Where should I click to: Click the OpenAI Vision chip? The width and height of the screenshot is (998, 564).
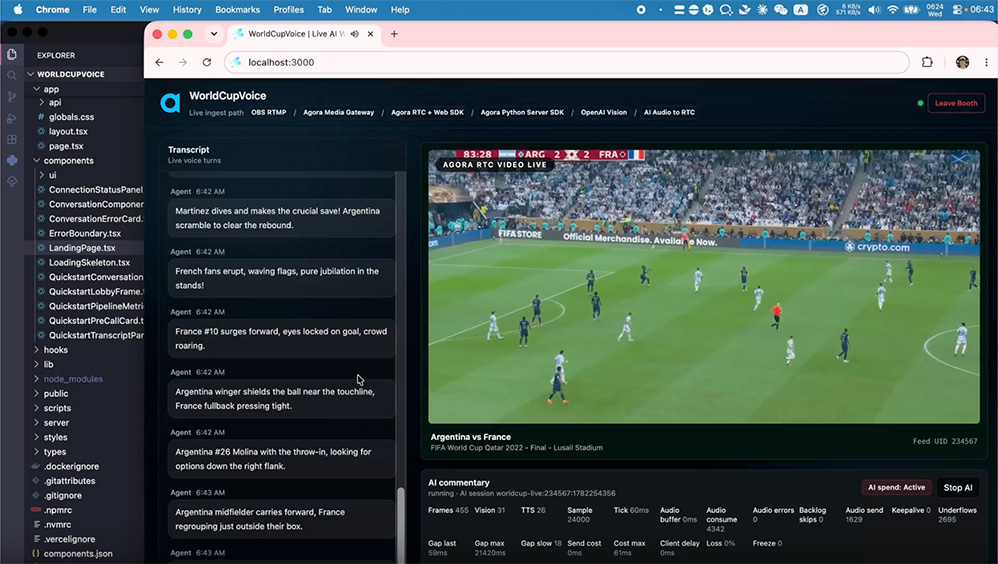(x=603, y=112)
